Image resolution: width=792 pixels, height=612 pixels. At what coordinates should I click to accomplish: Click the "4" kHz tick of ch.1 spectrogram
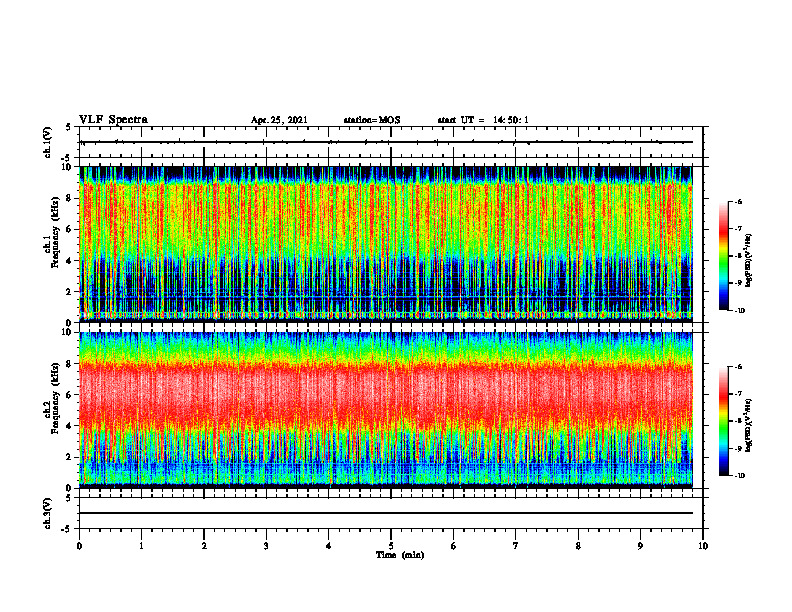[x=69, y=261]
